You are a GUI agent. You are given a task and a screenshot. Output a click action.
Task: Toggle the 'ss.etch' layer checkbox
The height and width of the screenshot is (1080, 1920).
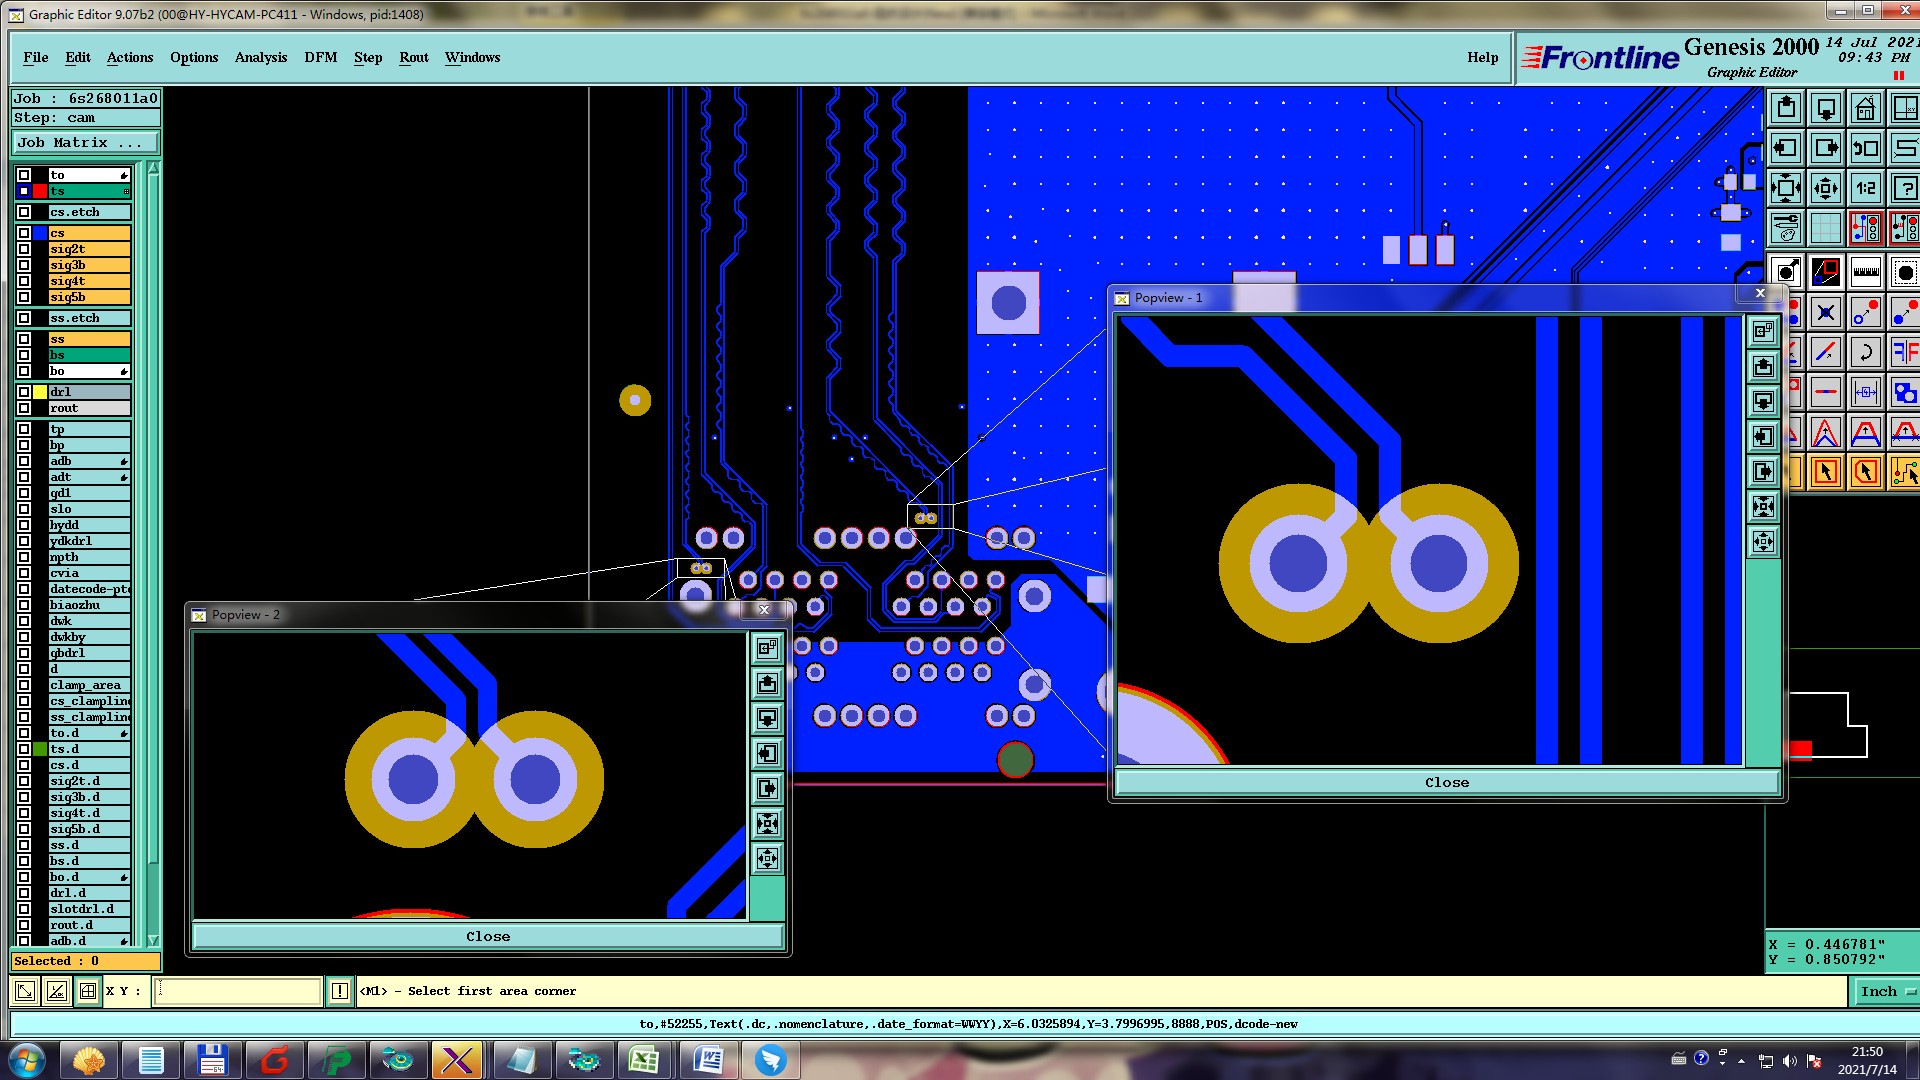pyautogui.click(x=24, y=318)
